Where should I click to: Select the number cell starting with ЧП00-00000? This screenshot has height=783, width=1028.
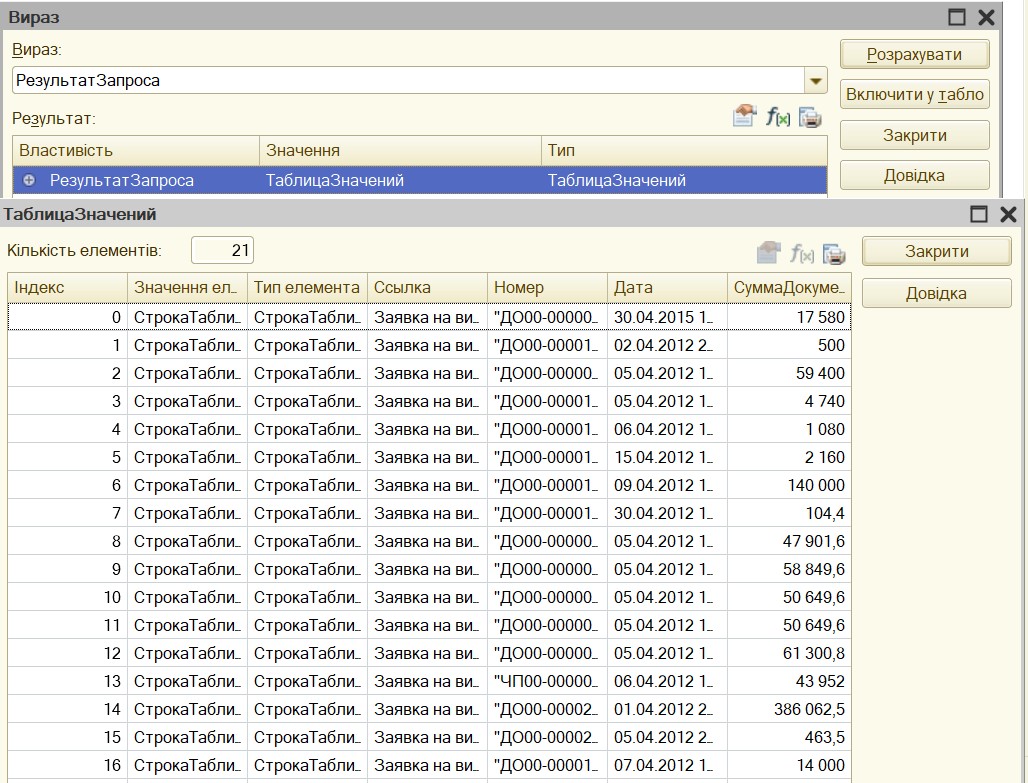[547, 681]
